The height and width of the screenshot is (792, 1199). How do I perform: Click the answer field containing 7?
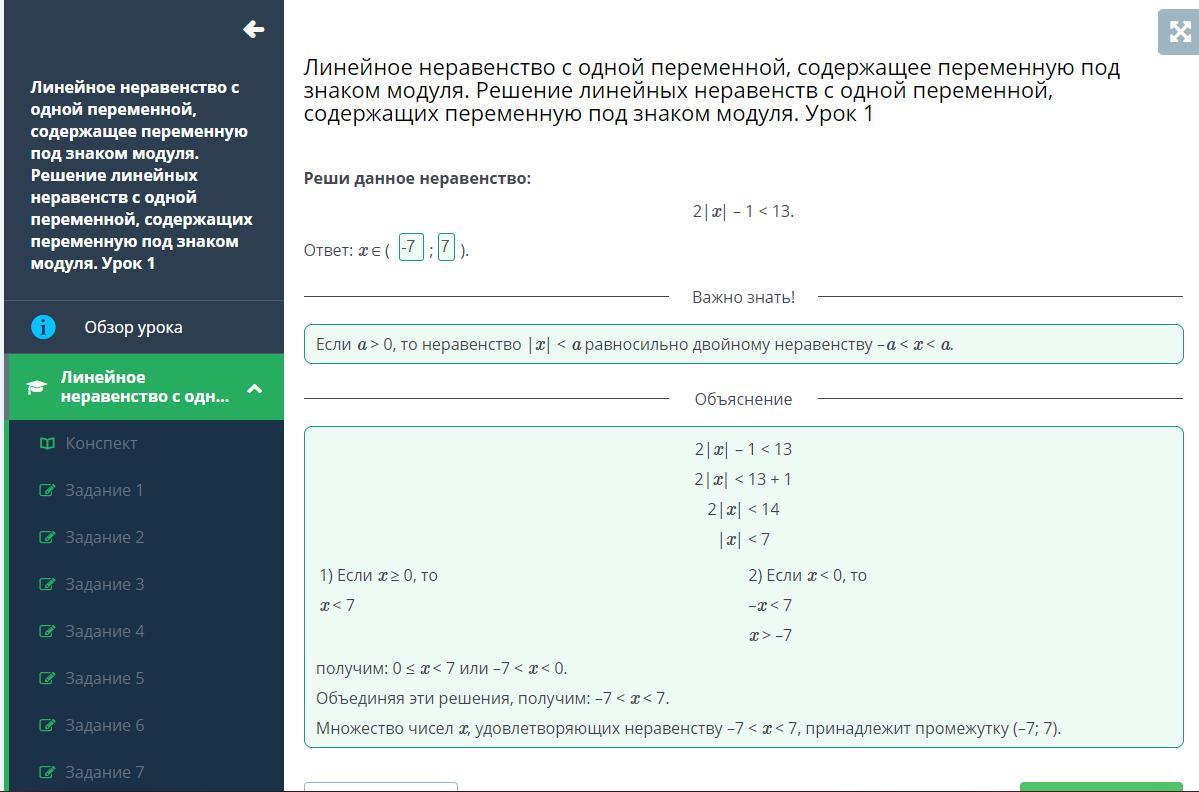click(x=446, y=247)
